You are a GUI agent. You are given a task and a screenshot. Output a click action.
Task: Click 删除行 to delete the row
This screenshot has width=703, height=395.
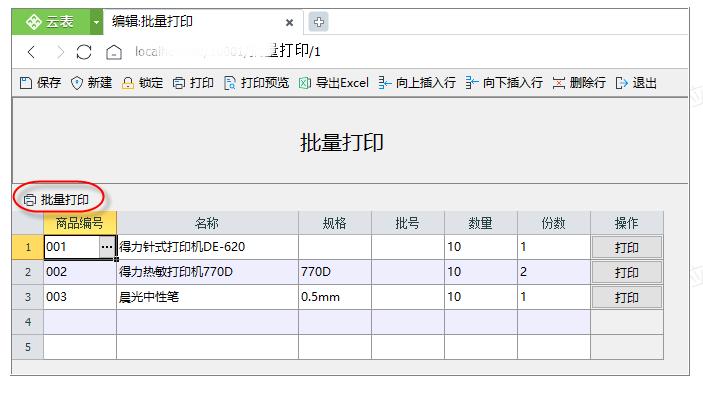tap(579, 83)
